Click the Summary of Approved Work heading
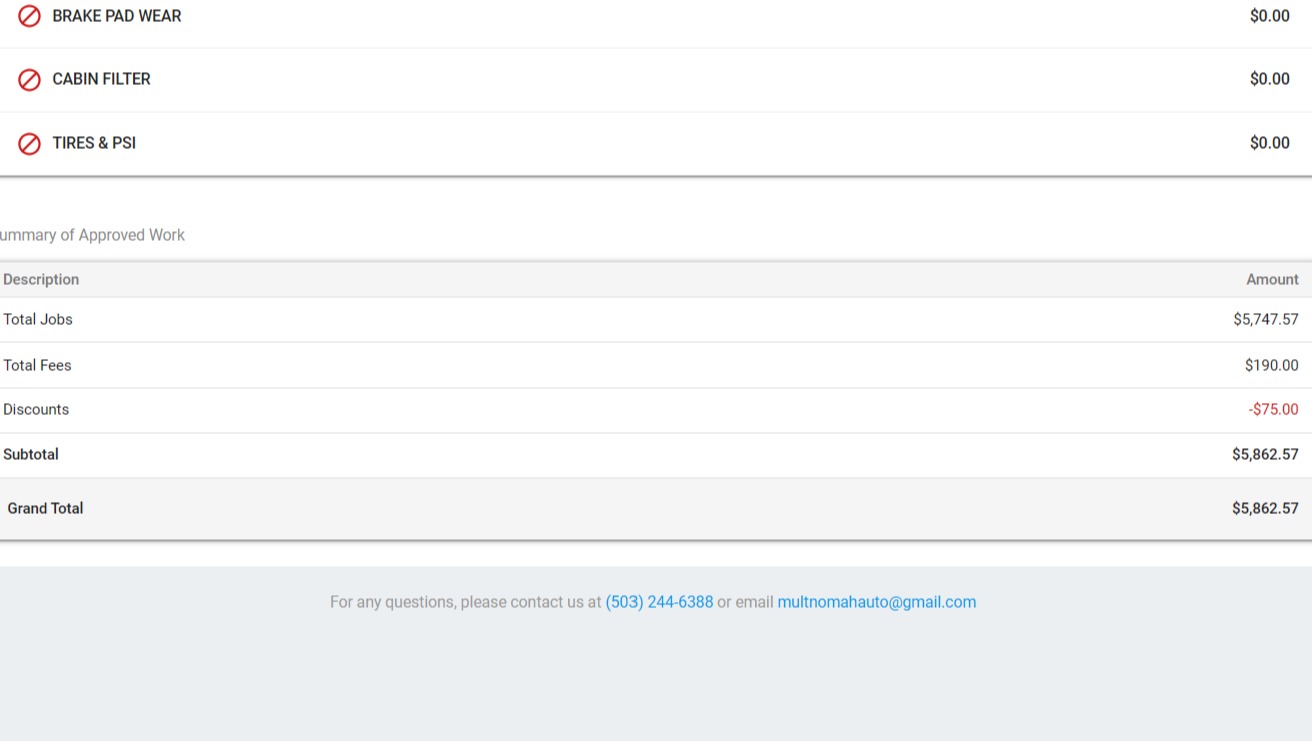Image resolution: width=1312 pixels, height=741 pixels. [92, 235]
